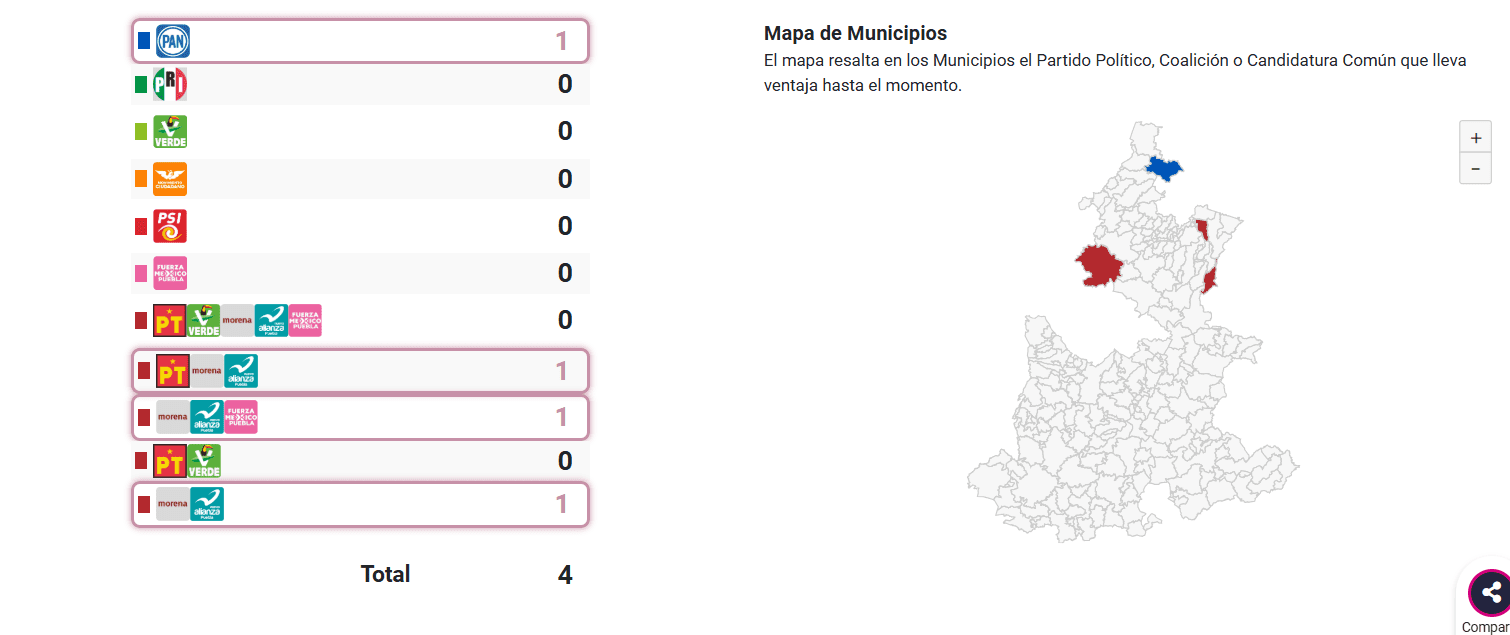Zoom in the municipality map
The height and width of the screenshot is (635, 1510).
pyautogui.click(x=1475, y=138)
